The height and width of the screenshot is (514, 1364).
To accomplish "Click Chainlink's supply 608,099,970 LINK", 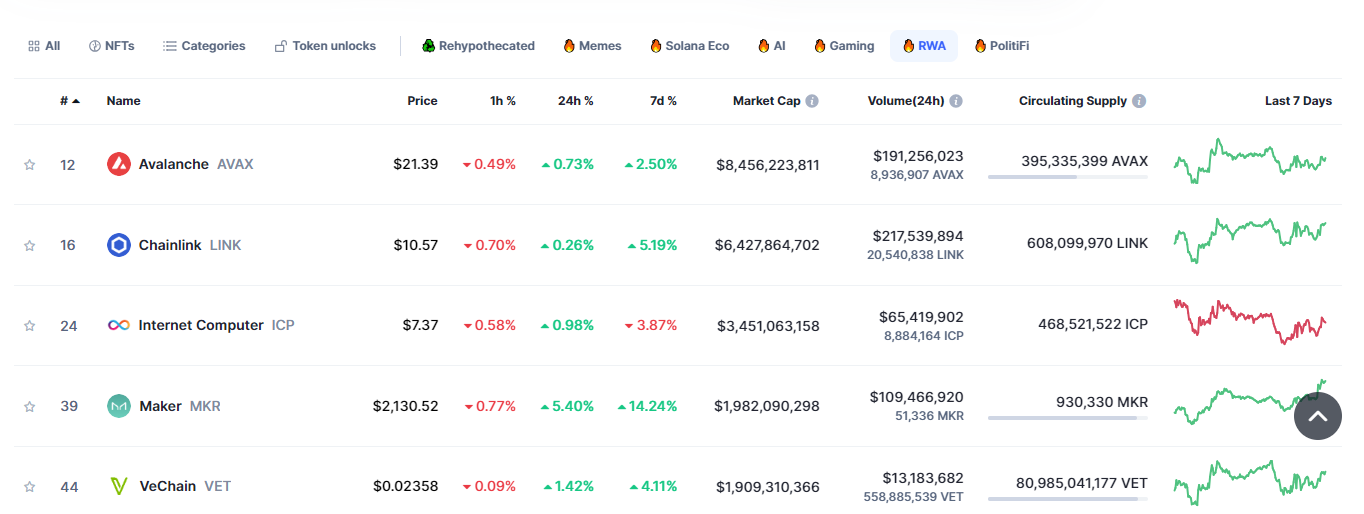I will (1087, 243).
